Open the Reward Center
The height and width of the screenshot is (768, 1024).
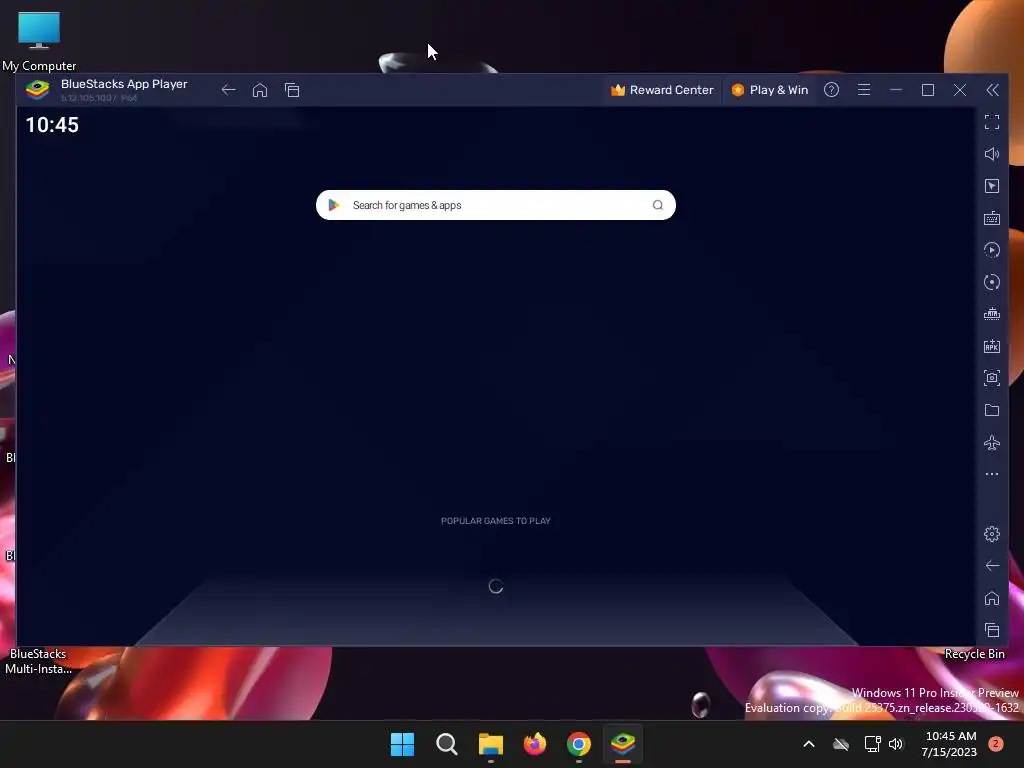click(x=662, y=90)
